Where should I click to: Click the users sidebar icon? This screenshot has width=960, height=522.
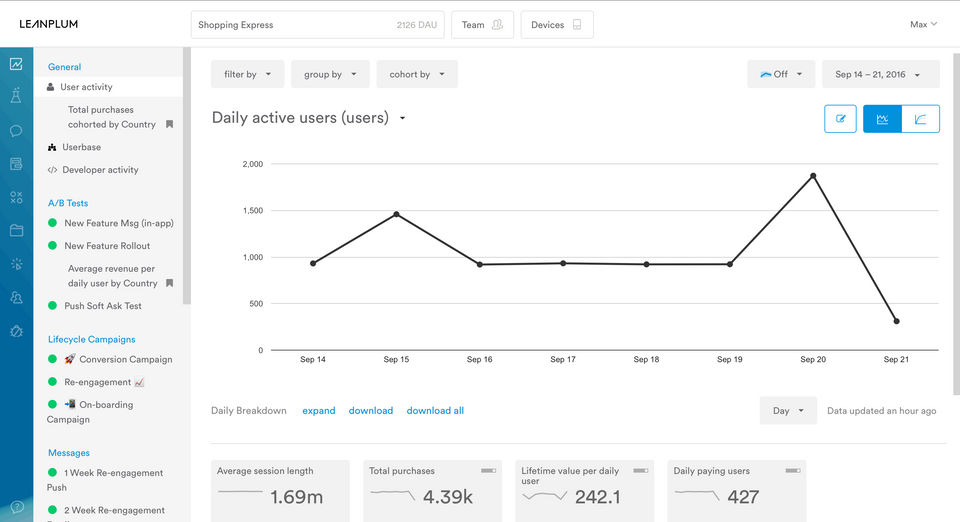tap(16, 297)
